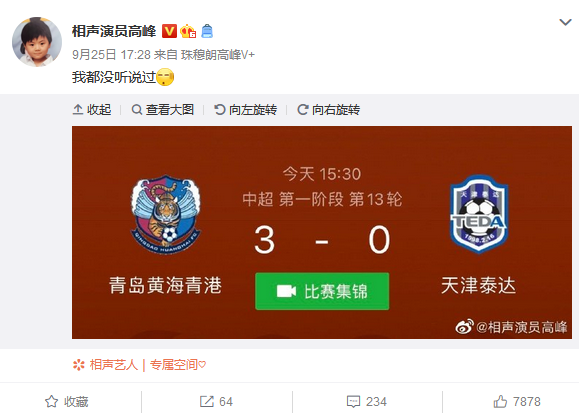Click the Tianjin TEDA team logo

479,214
